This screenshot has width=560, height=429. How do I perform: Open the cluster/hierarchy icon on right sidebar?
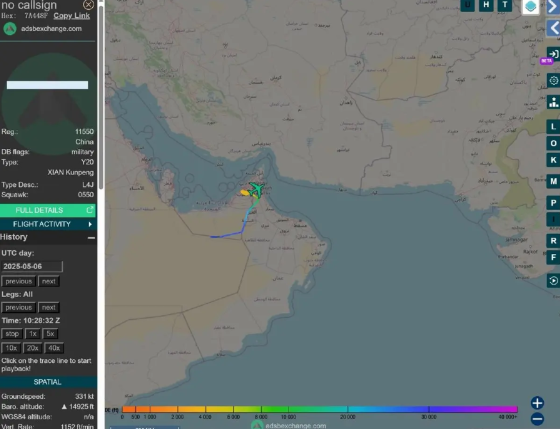[x=553, y=102]
